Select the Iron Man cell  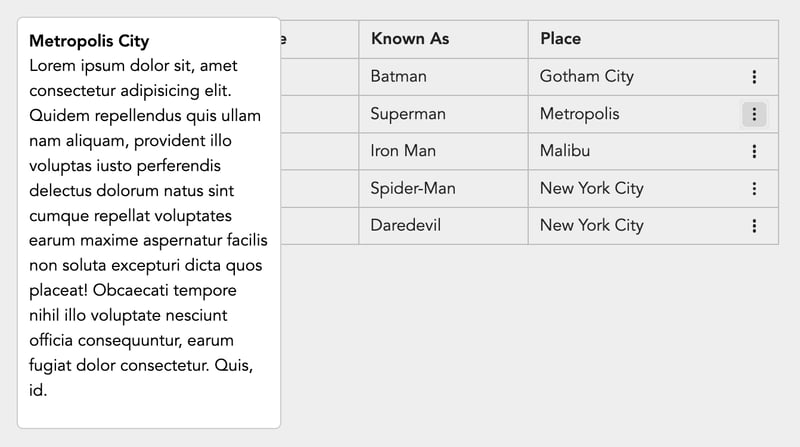[x=443, y=151]
